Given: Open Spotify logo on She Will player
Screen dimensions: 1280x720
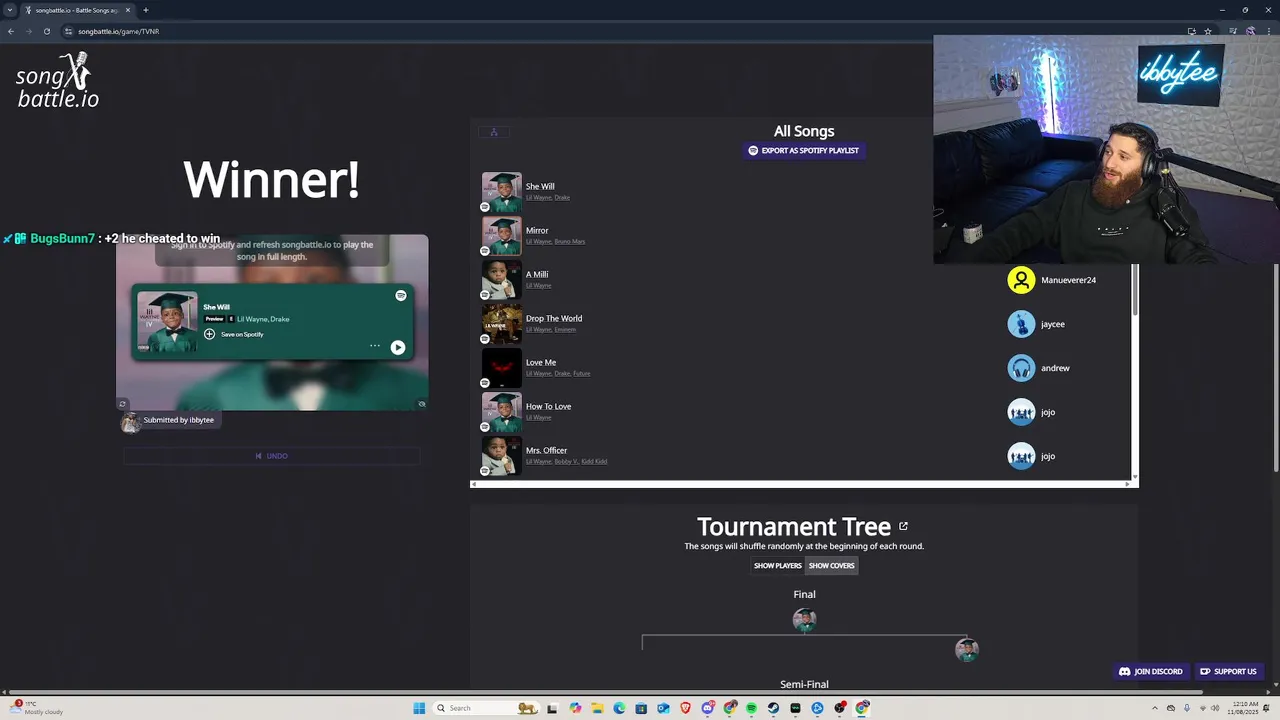Looking at the screenshot, I should [401, 296].
